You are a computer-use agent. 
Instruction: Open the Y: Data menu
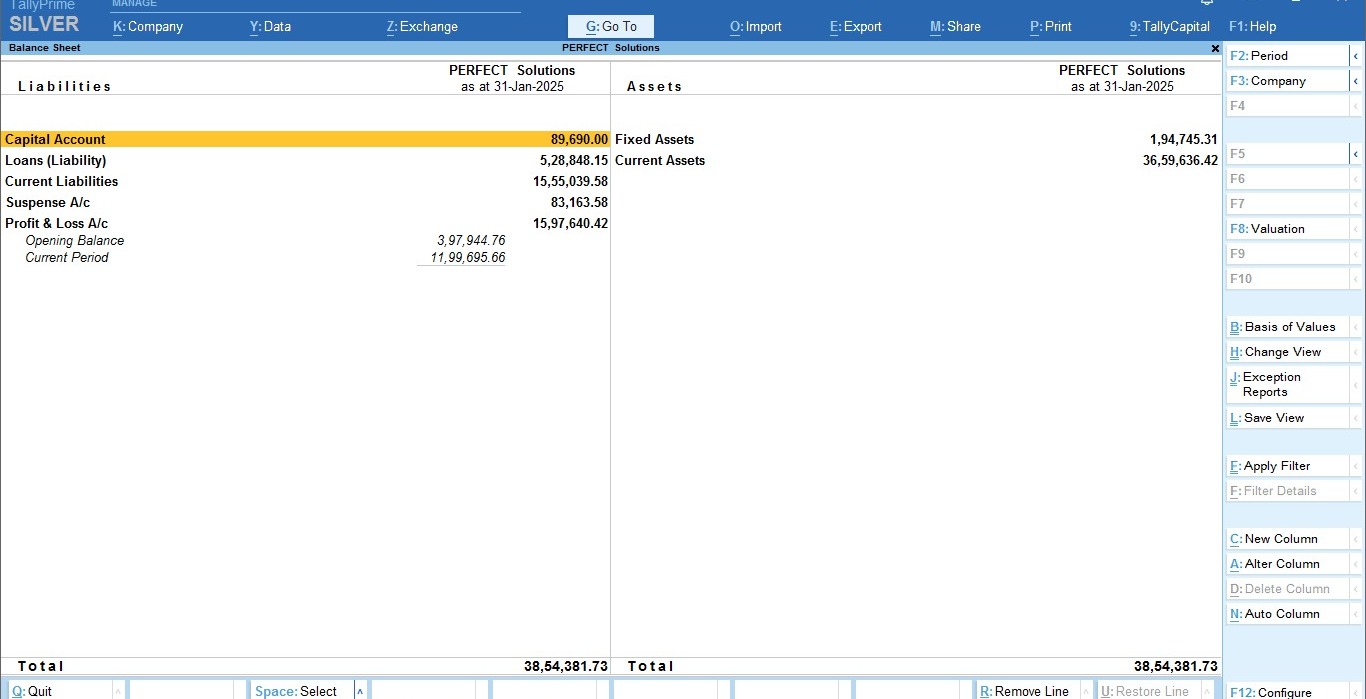coord(270,27)
